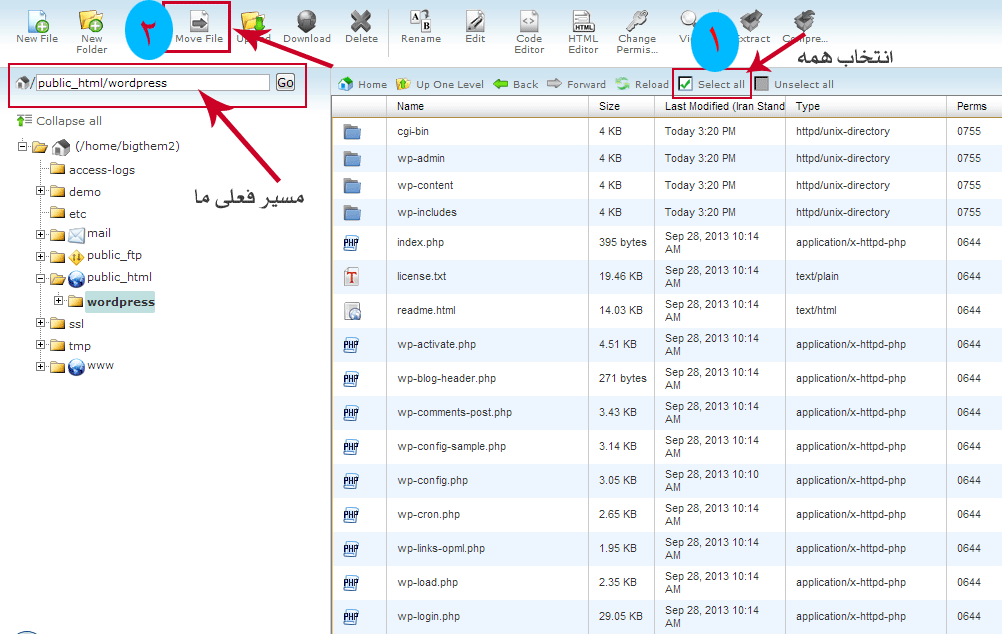The width and height of the screenshot is (1002, 634).
Task: Go Up One Level
Action: (440, 84)
